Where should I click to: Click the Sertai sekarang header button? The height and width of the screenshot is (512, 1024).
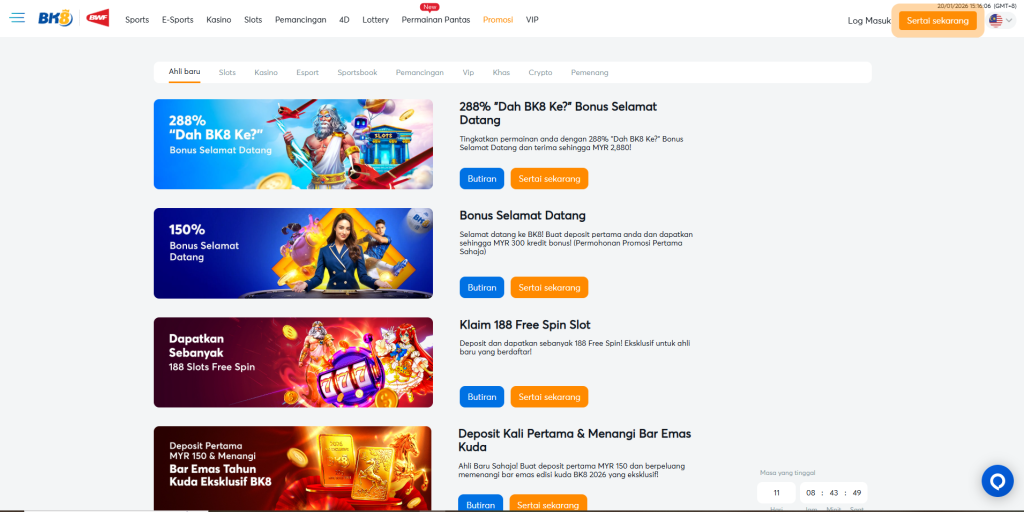tap(937, 20)
